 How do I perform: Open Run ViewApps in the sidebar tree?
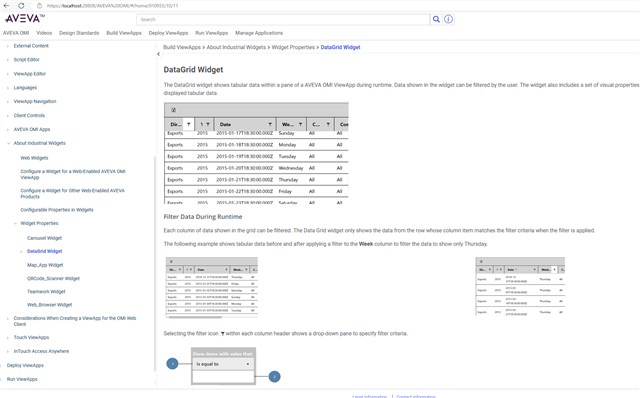tap(22, 379)
